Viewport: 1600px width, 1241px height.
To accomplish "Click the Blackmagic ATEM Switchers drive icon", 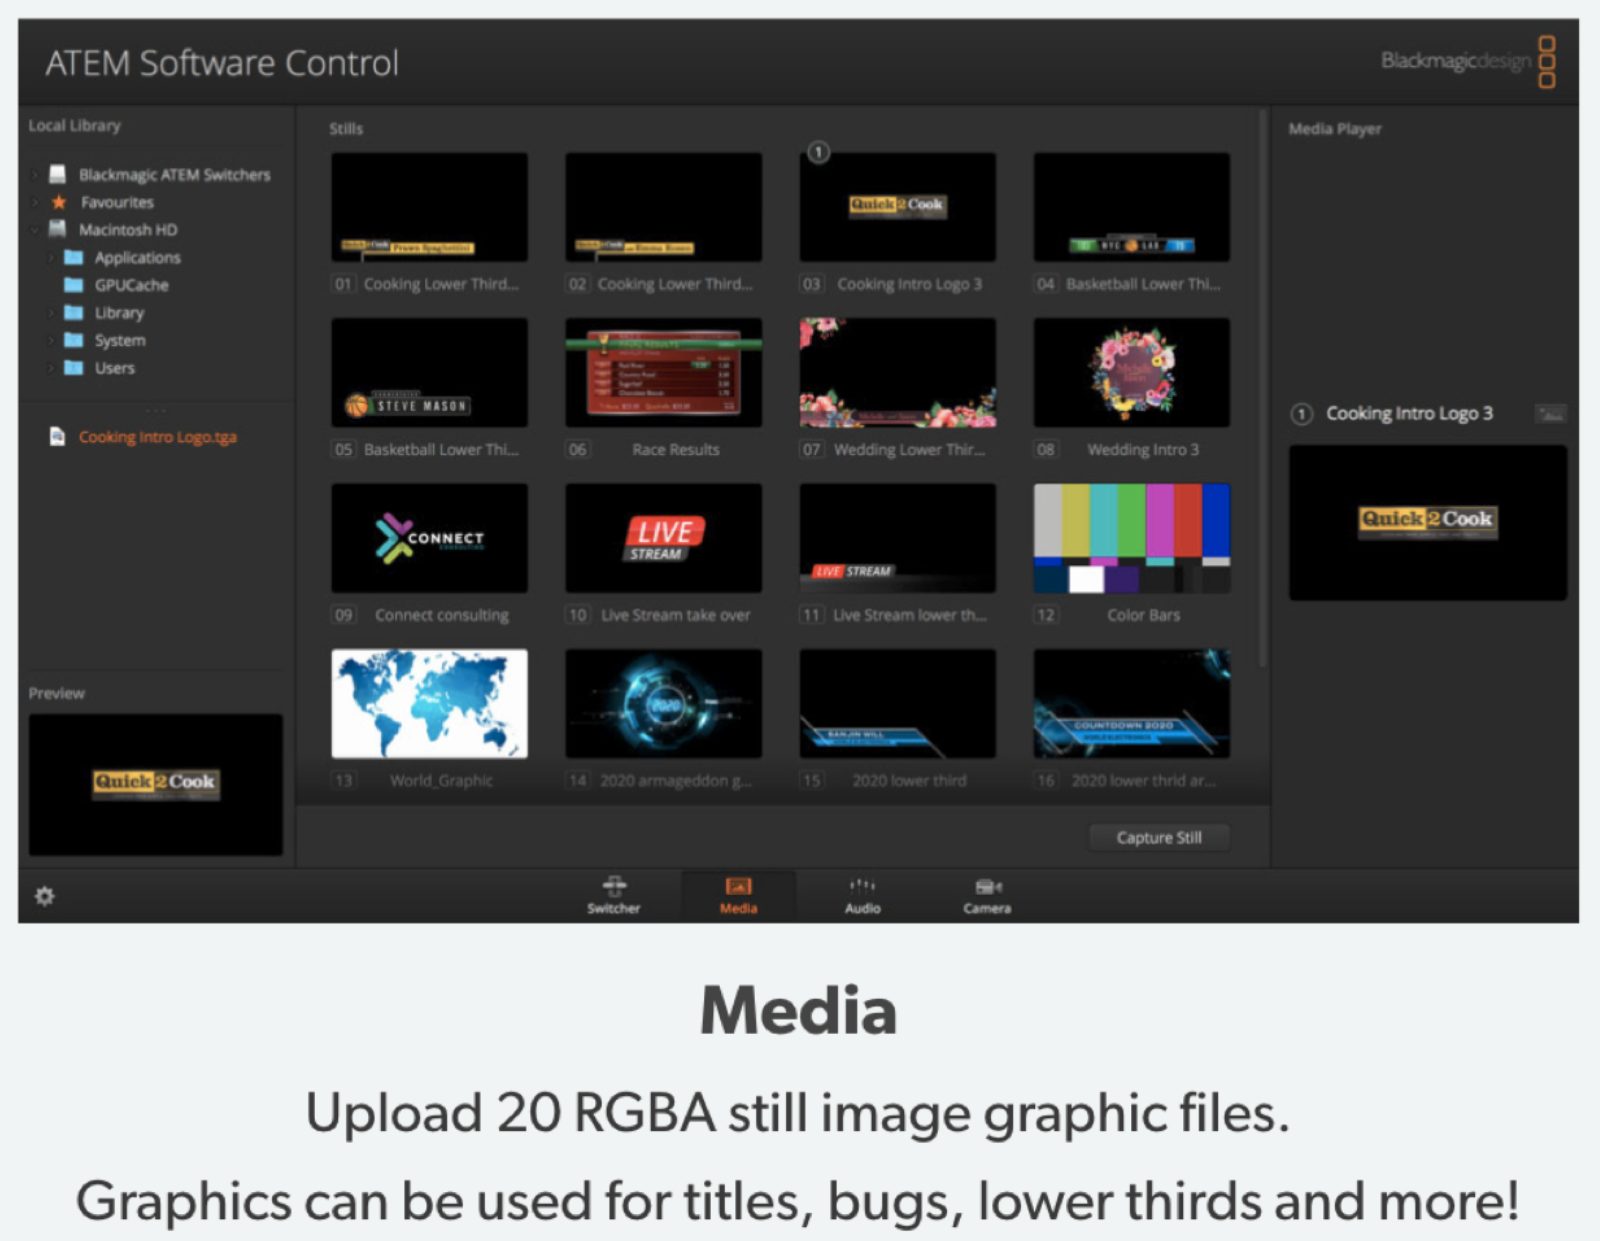I will [x=58, y=174].
